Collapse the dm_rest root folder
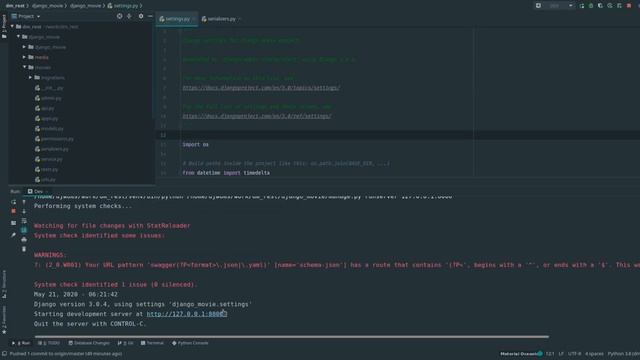Screen dimensions: 640x360 [12, 27]
